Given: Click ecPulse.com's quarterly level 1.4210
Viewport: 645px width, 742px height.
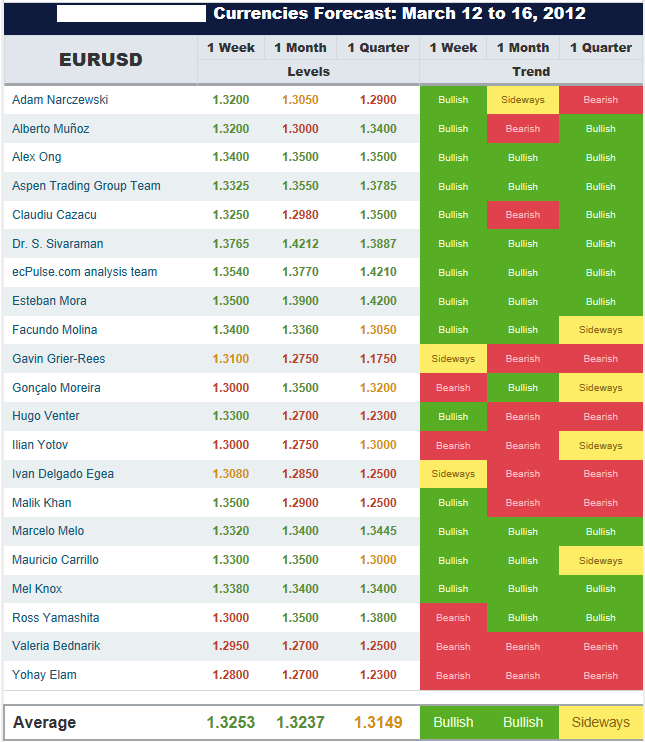Looking at the screenshot, I should tap(378, 272).
